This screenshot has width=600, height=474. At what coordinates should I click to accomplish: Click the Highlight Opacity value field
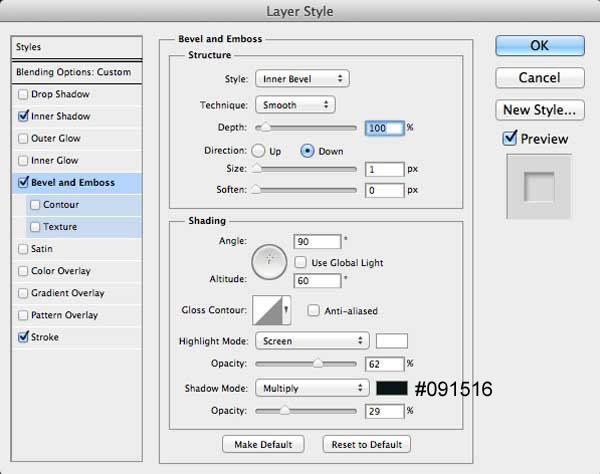[x=385, y=364]
